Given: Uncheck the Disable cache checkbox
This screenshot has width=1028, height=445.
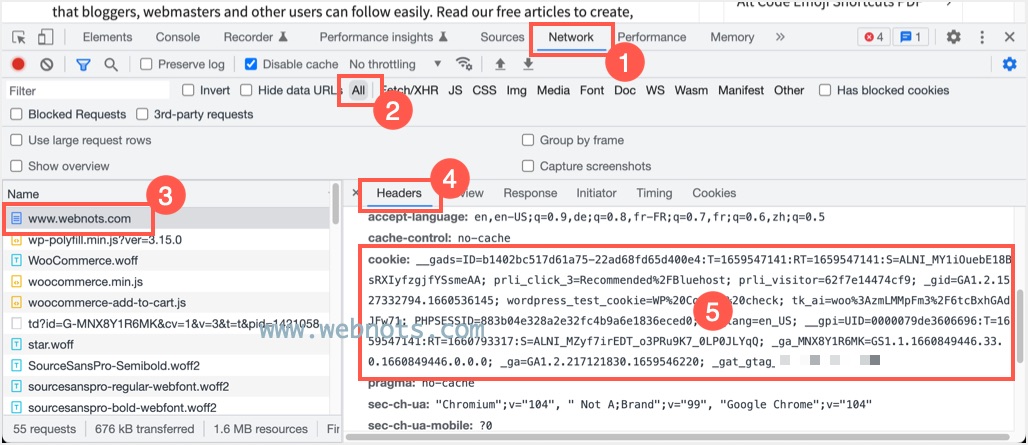Looking at the screenshot, I should (x=251, y=64).
